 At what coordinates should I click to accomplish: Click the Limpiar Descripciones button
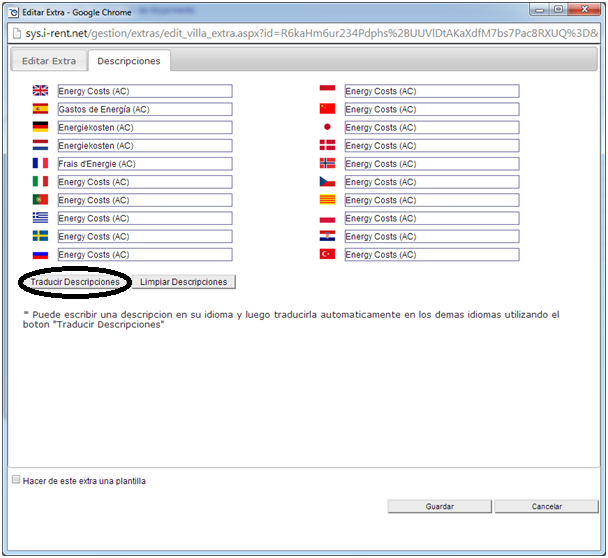[185, 282]
